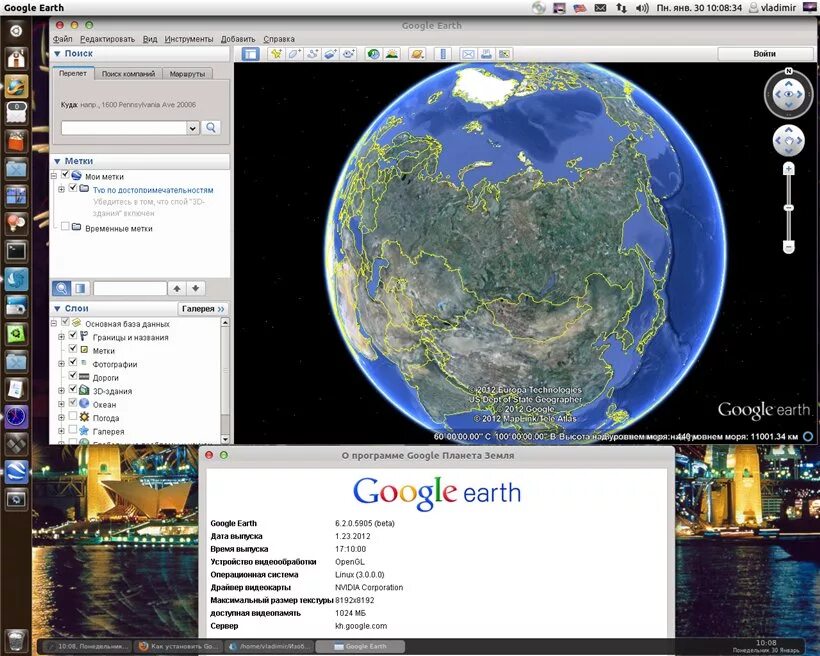Collapse the Мои метки tree node
The height and width of the screenshot is (656, 820).
point(54,176)
